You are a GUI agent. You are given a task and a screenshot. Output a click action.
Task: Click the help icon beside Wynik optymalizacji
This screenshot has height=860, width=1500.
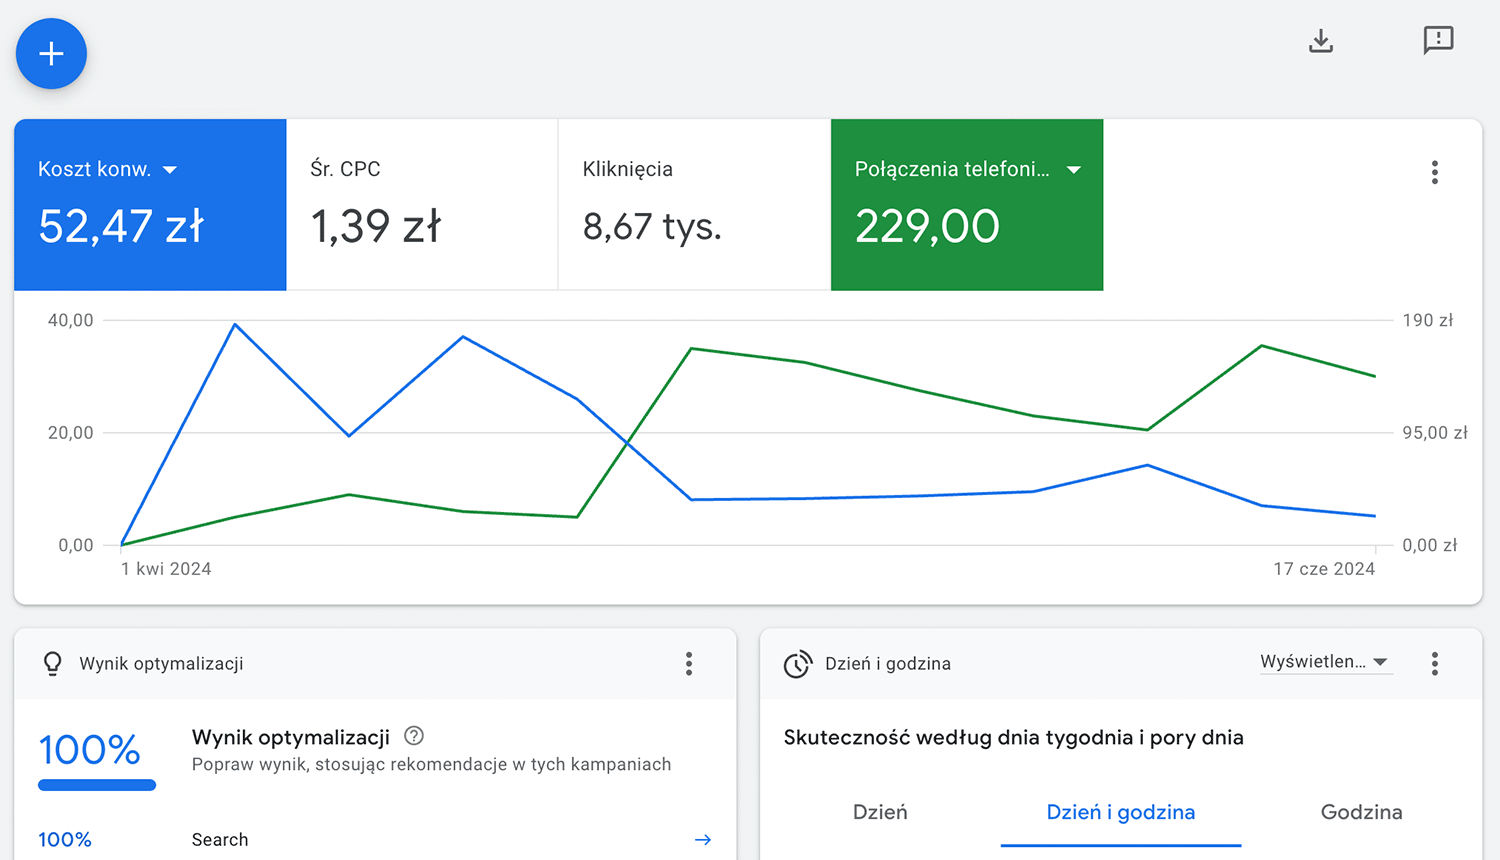click(x=414, y=737)
